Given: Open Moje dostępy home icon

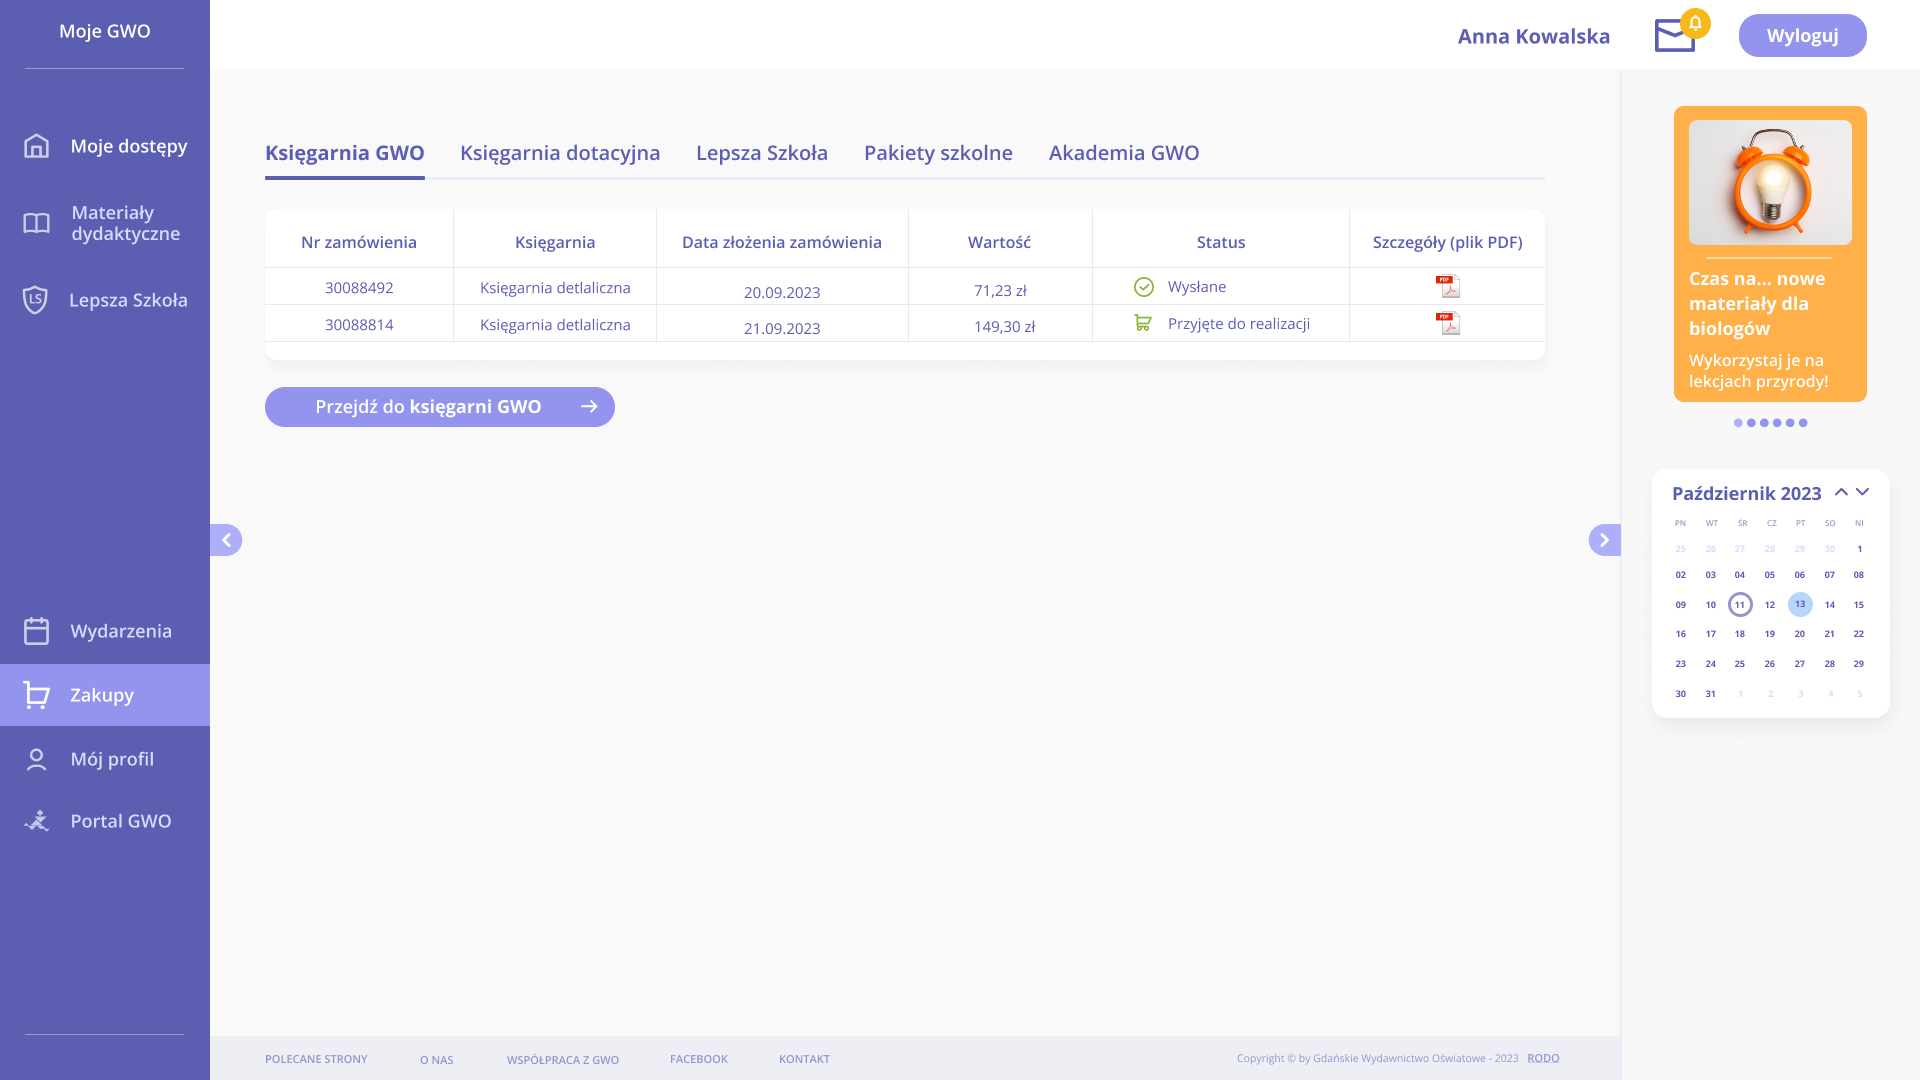Looking at the screenshot, I should tap(36, 146).
